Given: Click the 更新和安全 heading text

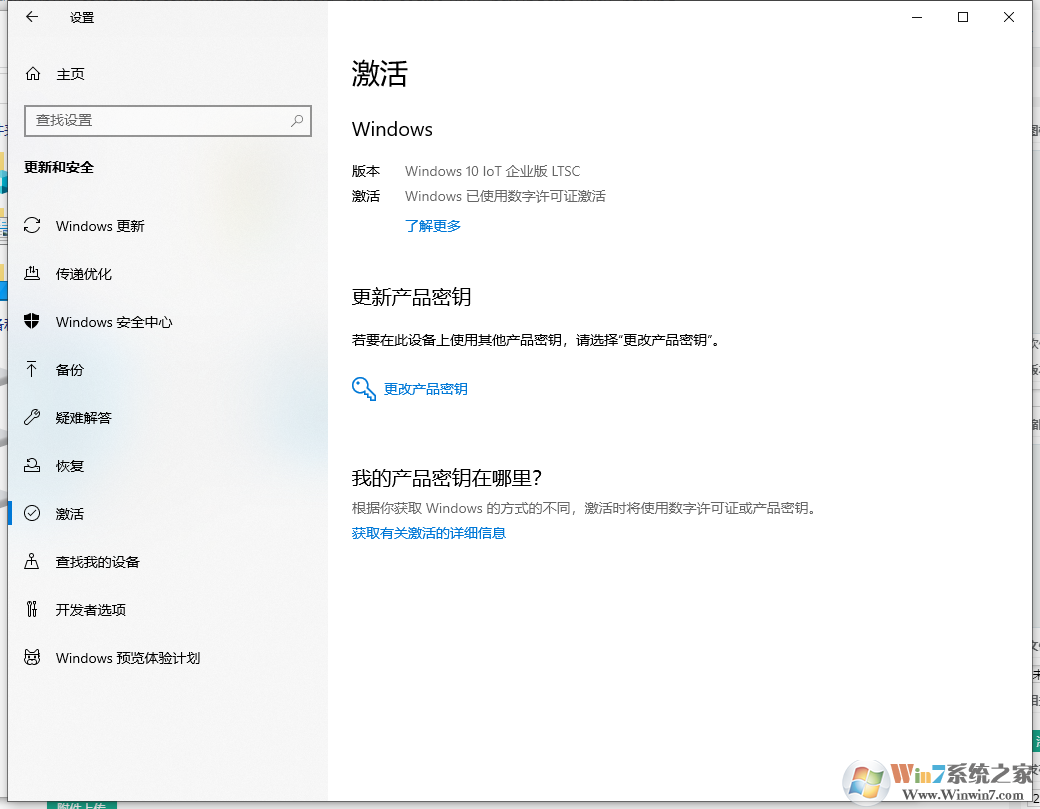Looking at the screenshot, I should tap(59, 167).
